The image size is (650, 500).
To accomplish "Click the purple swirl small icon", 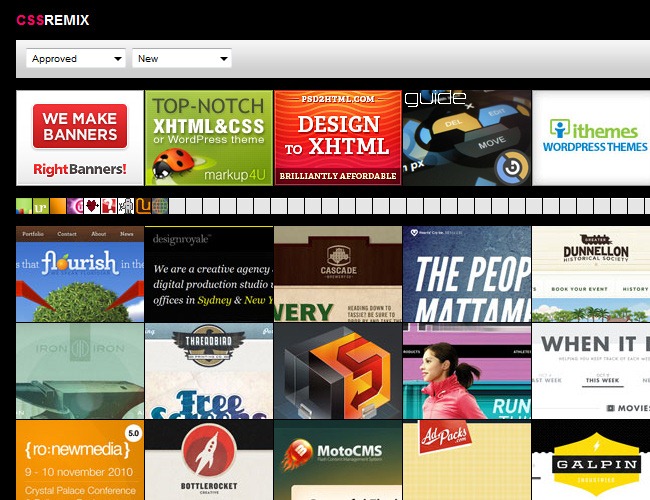I will (x=75, y=206).
